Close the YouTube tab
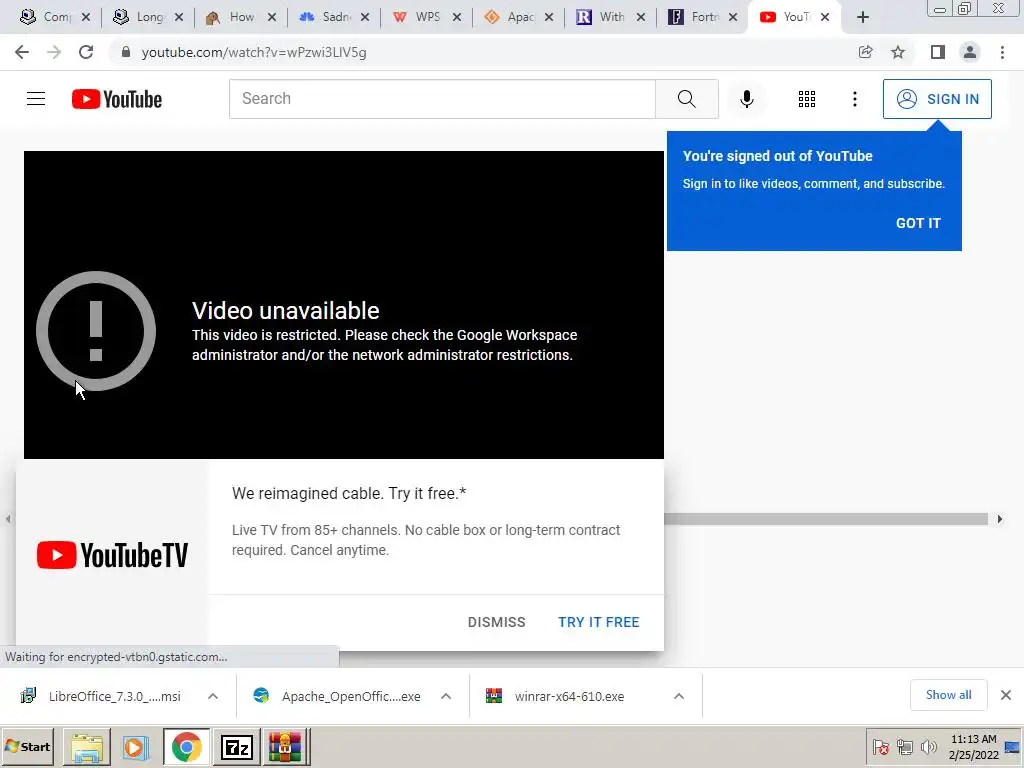The width and height of the screenshot is (1024, 768). [x=825, y=18]
